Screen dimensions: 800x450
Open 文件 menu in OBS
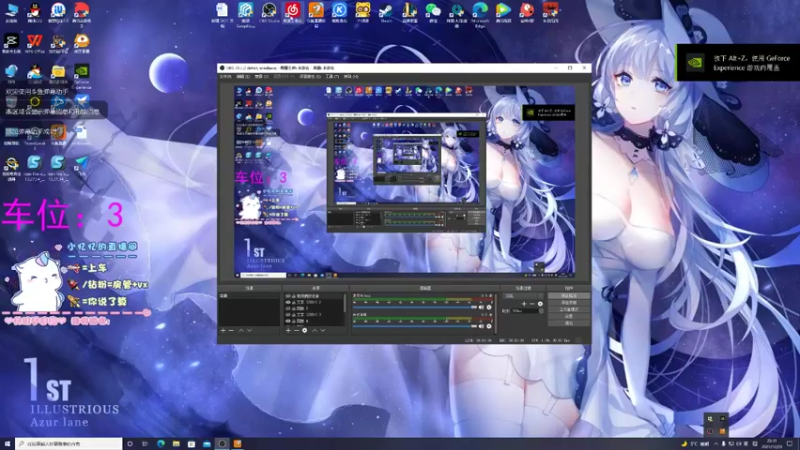[225, 77]
